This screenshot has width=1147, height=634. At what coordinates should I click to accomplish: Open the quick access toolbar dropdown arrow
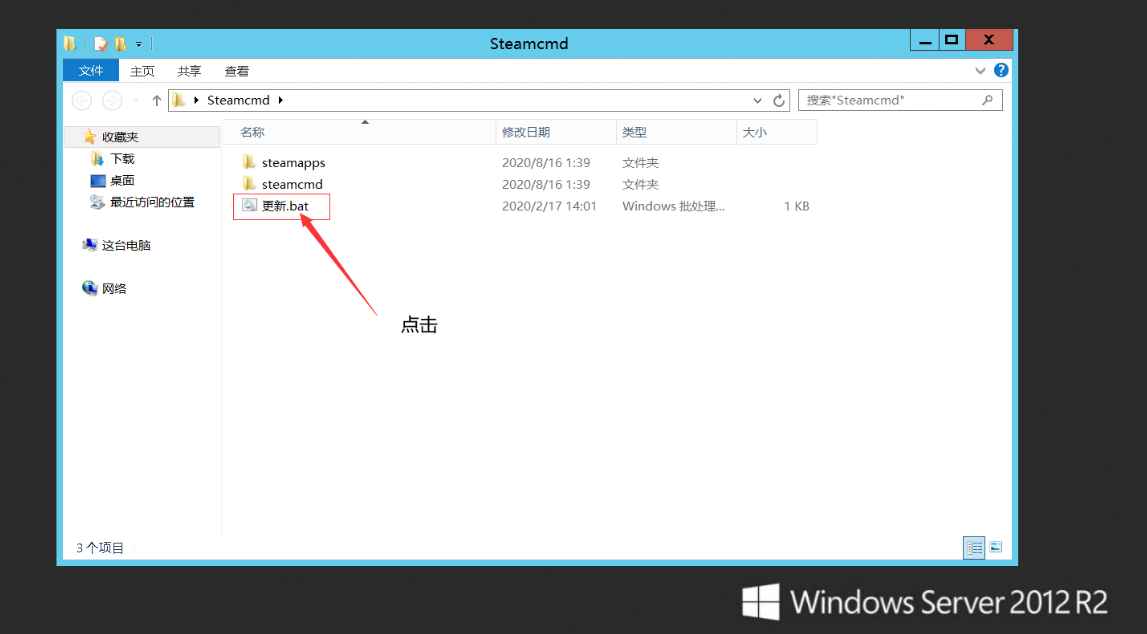(x=138, y=44)
